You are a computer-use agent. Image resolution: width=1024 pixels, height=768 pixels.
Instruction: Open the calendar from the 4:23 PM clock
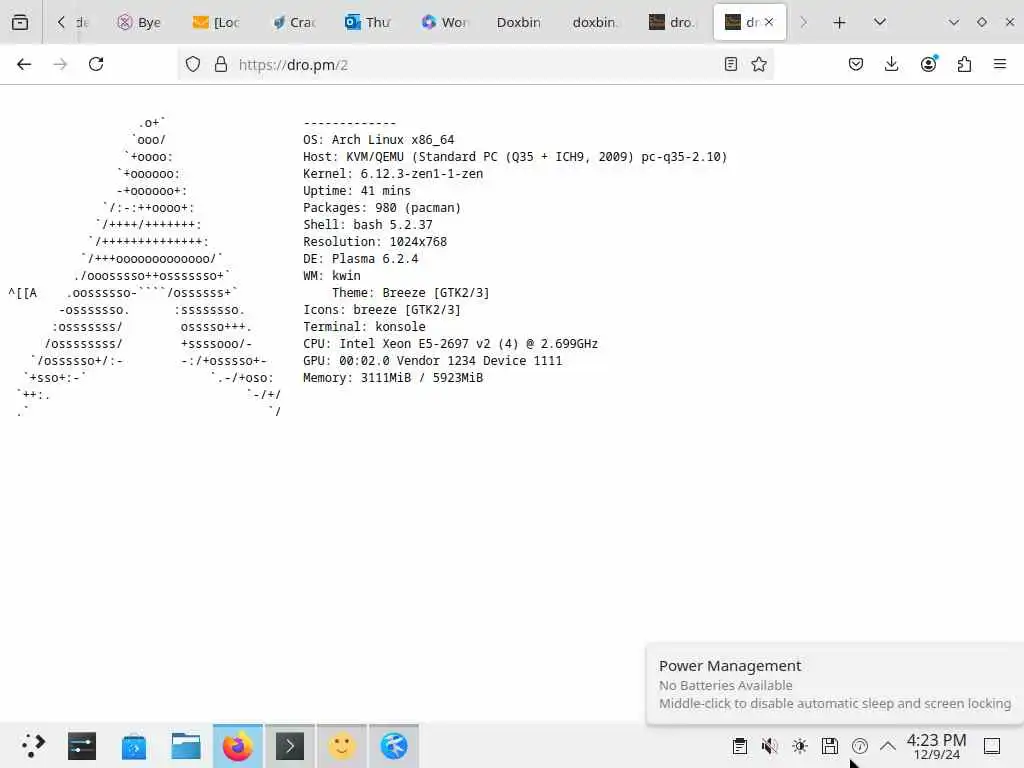936,746
